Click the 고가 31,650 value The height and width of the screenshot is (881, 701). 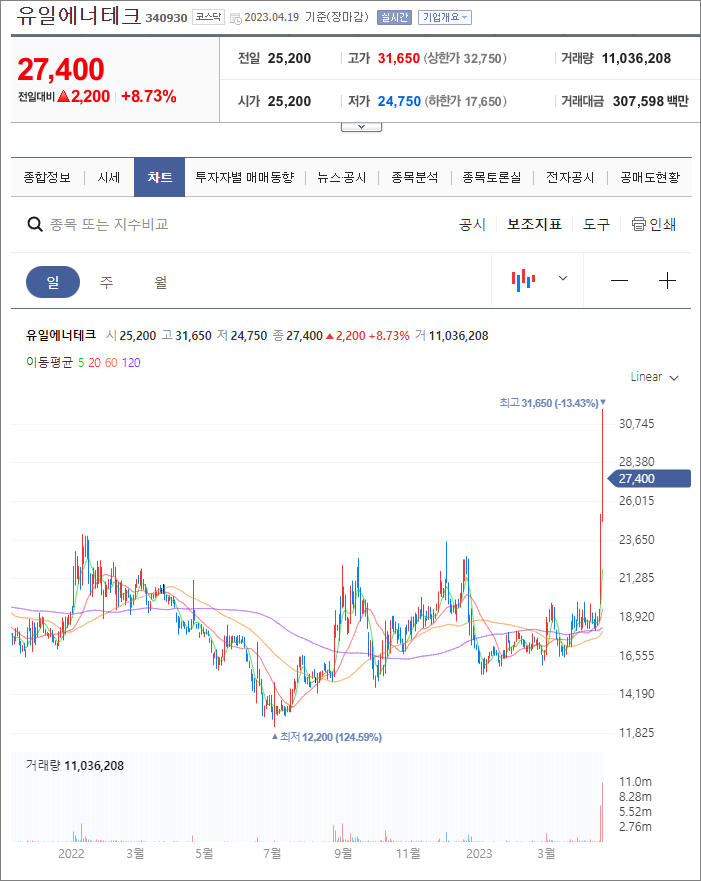[399, 58]
